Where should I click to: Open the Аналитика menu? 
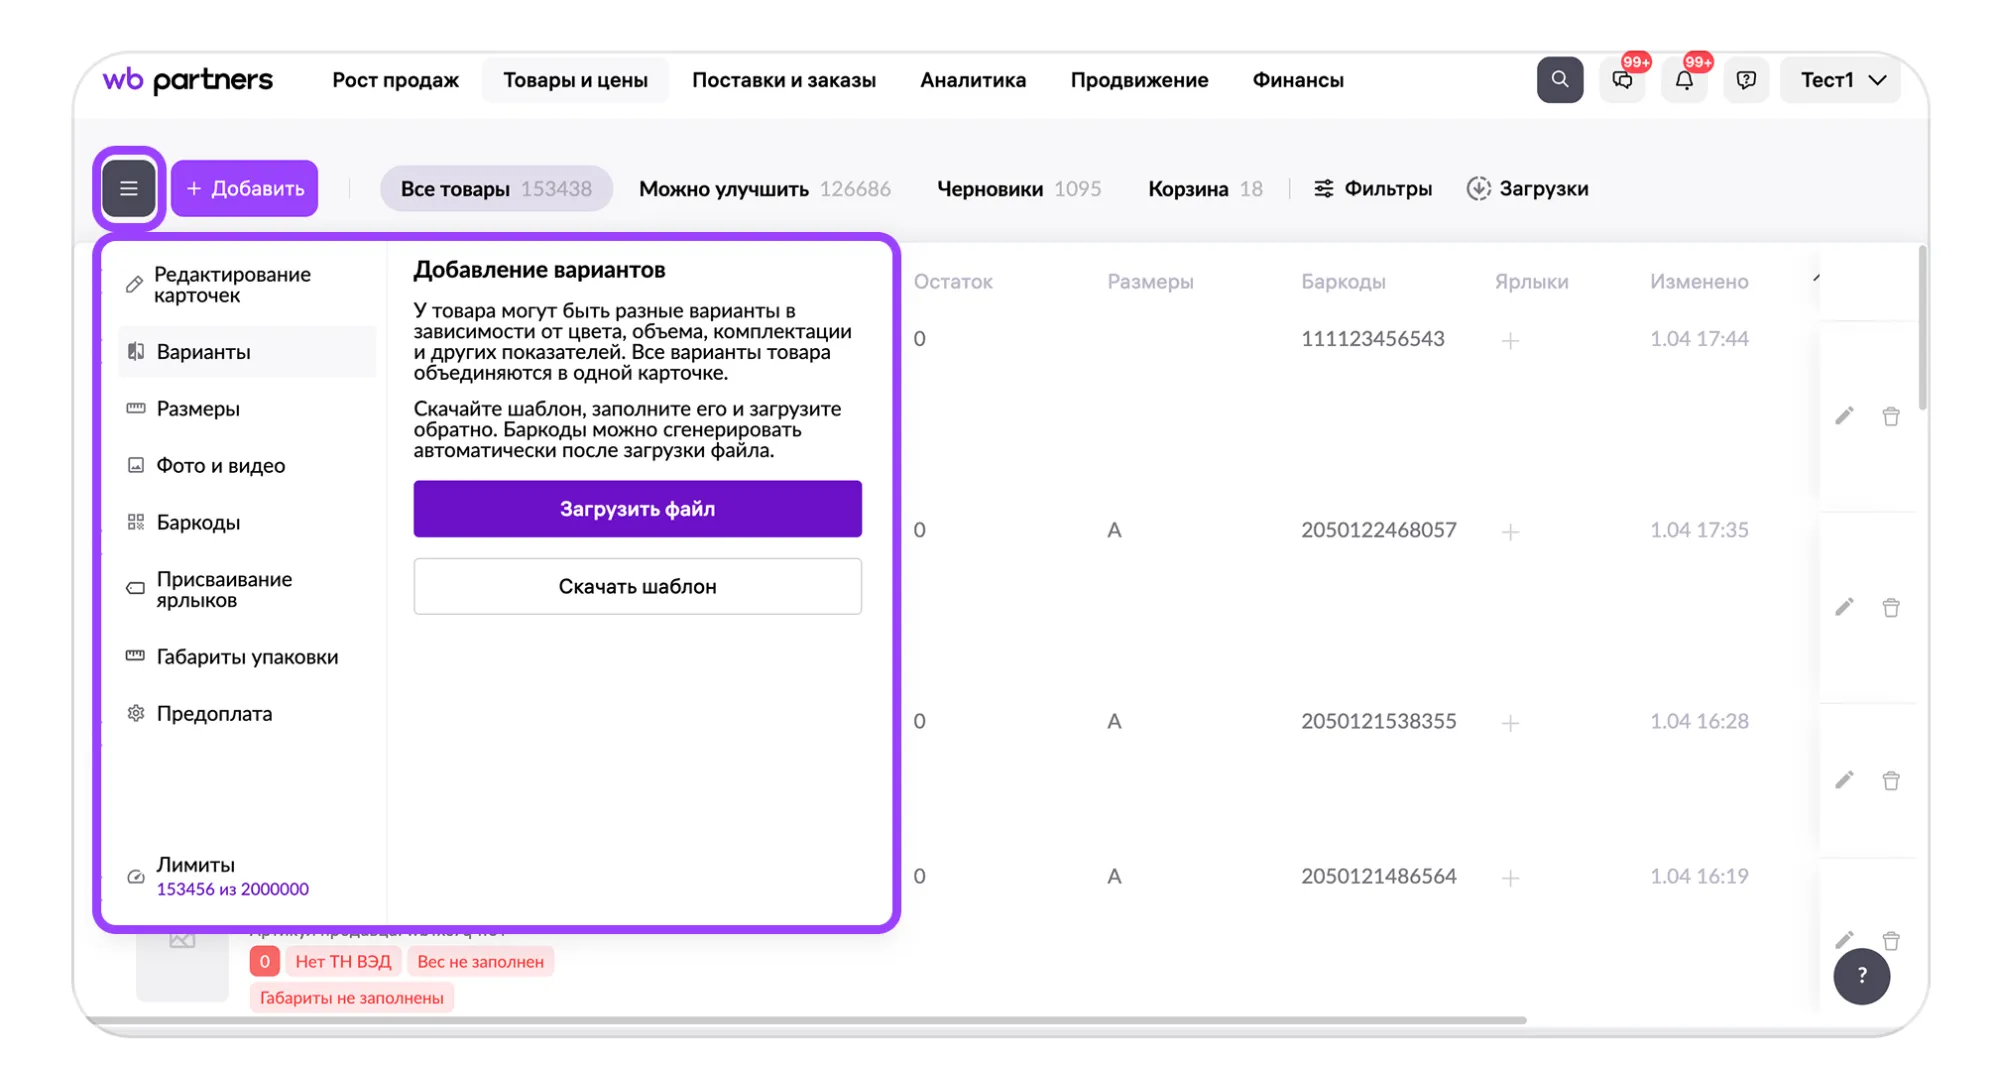973,79
